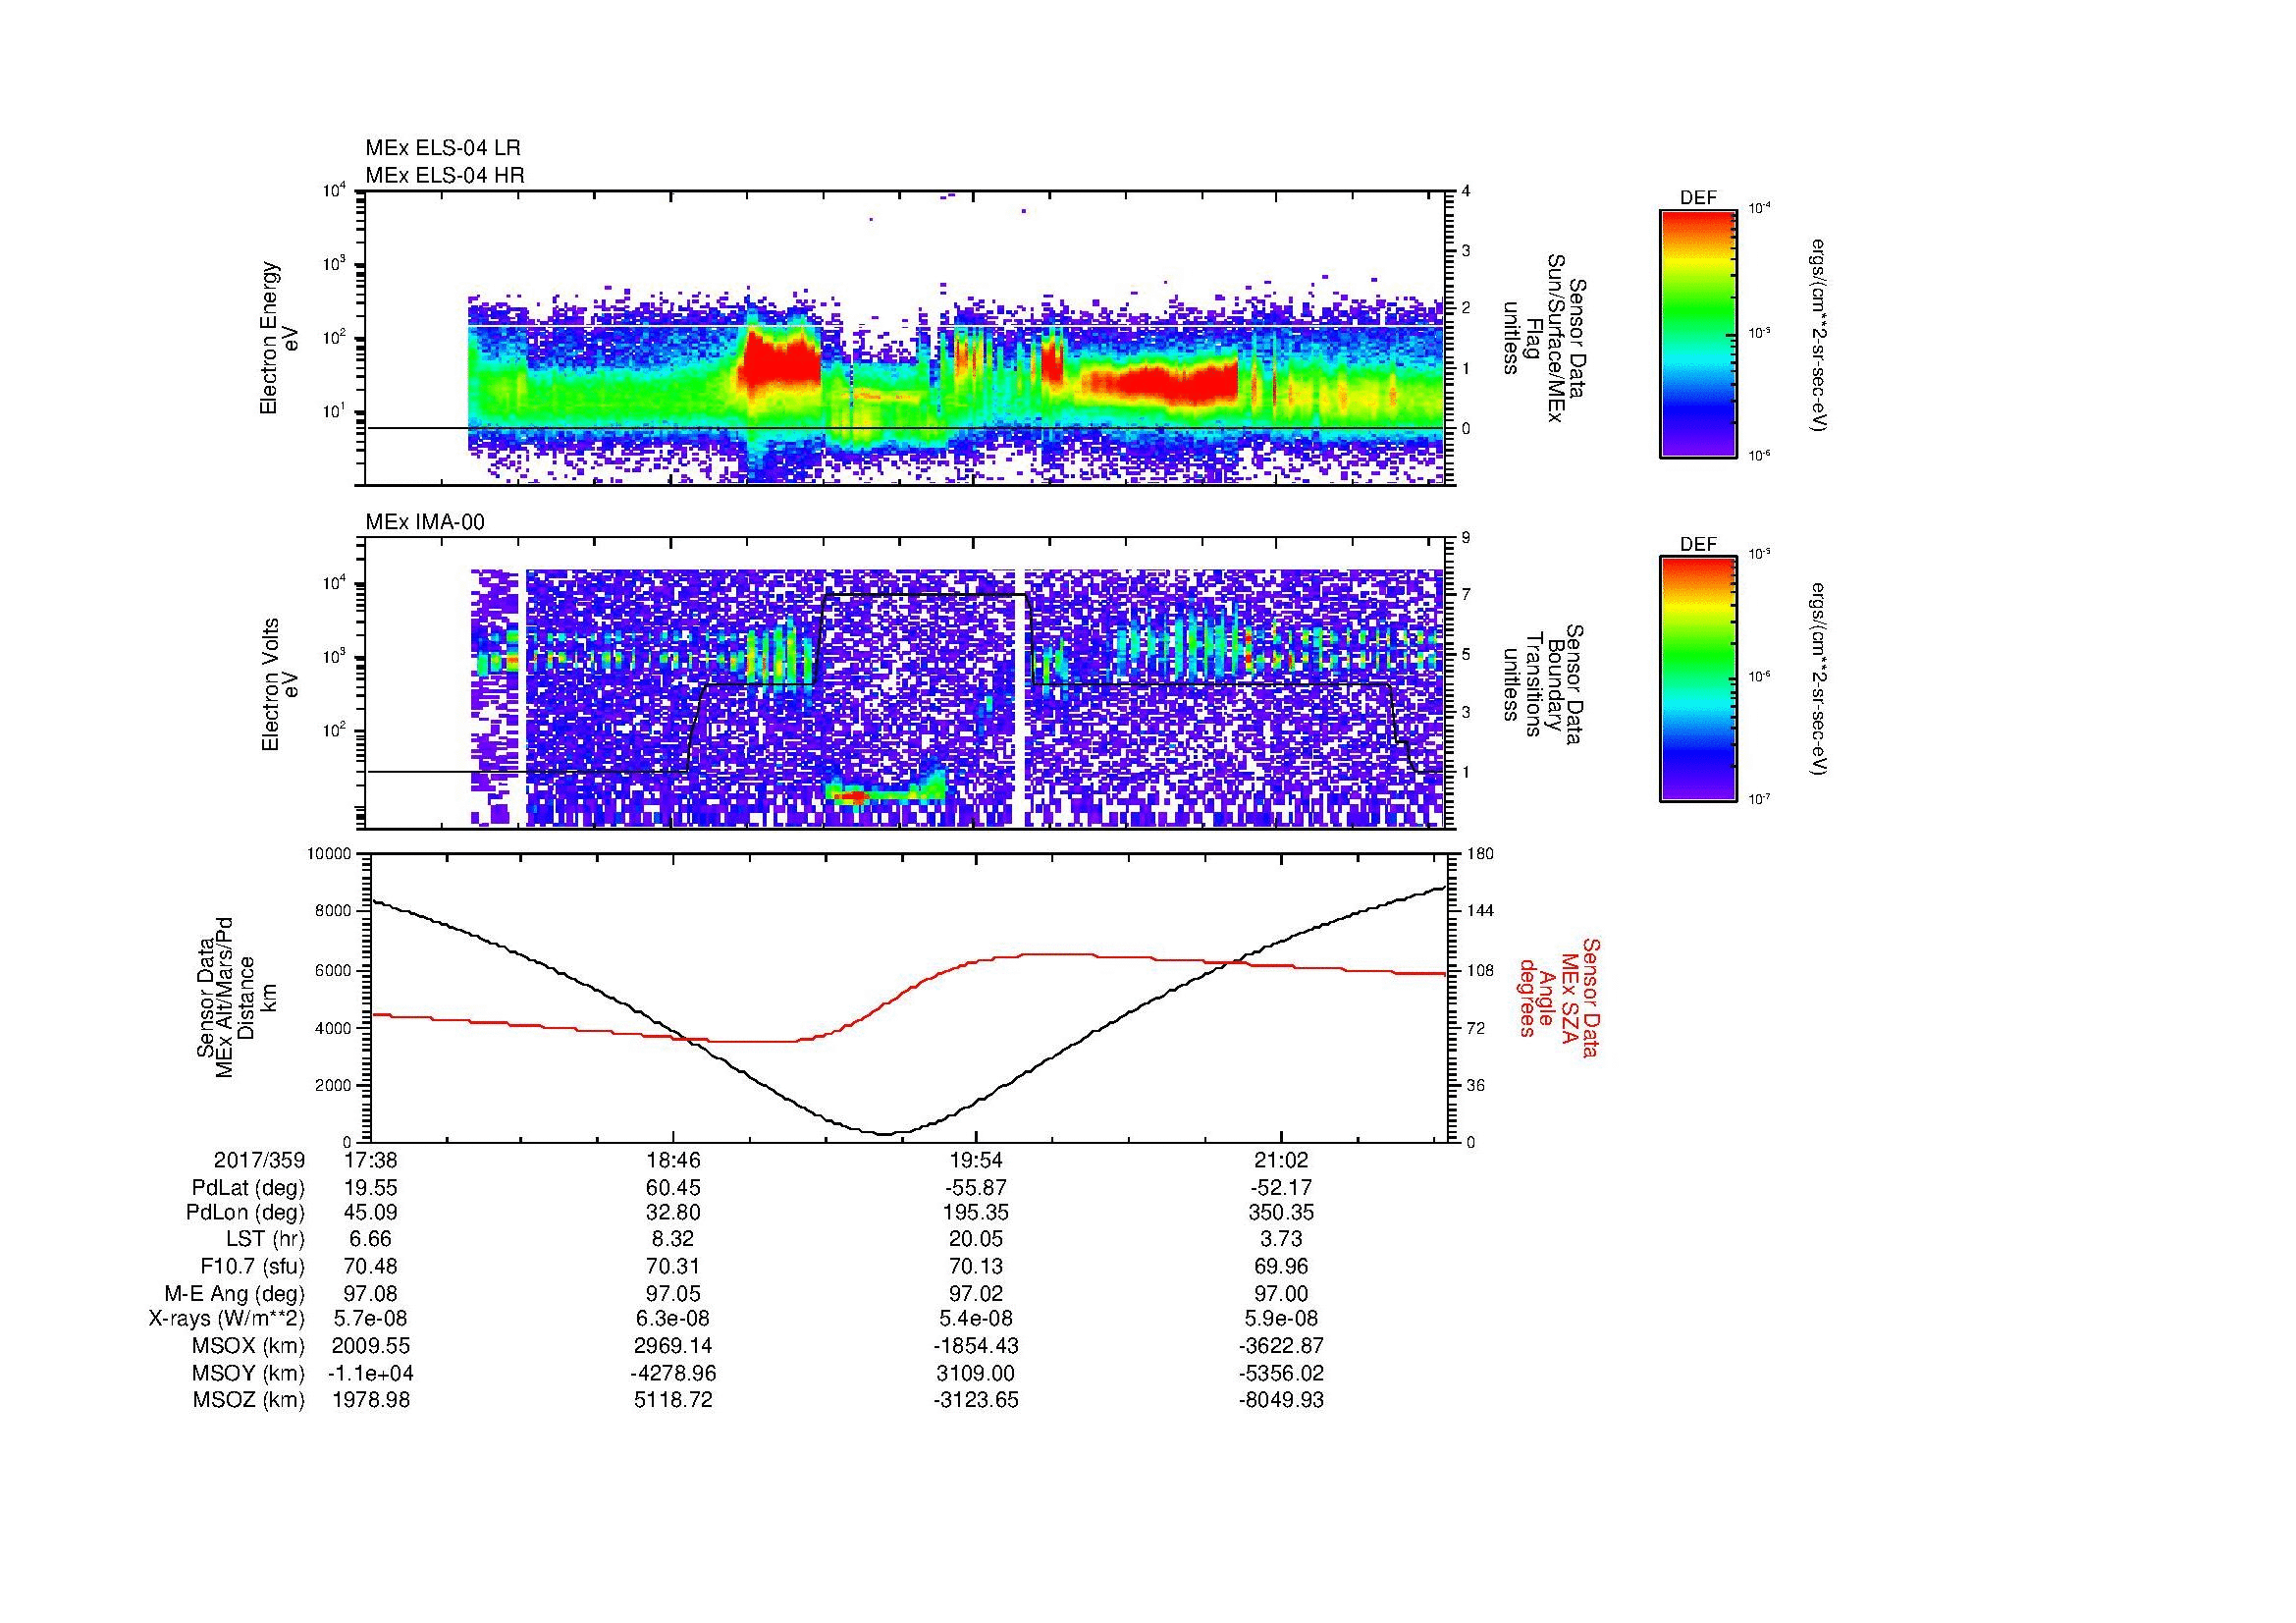Click the X-rays value '6.3e-08'
The width and height of the screenshot is (2296, 1623).
[673, 1319]
